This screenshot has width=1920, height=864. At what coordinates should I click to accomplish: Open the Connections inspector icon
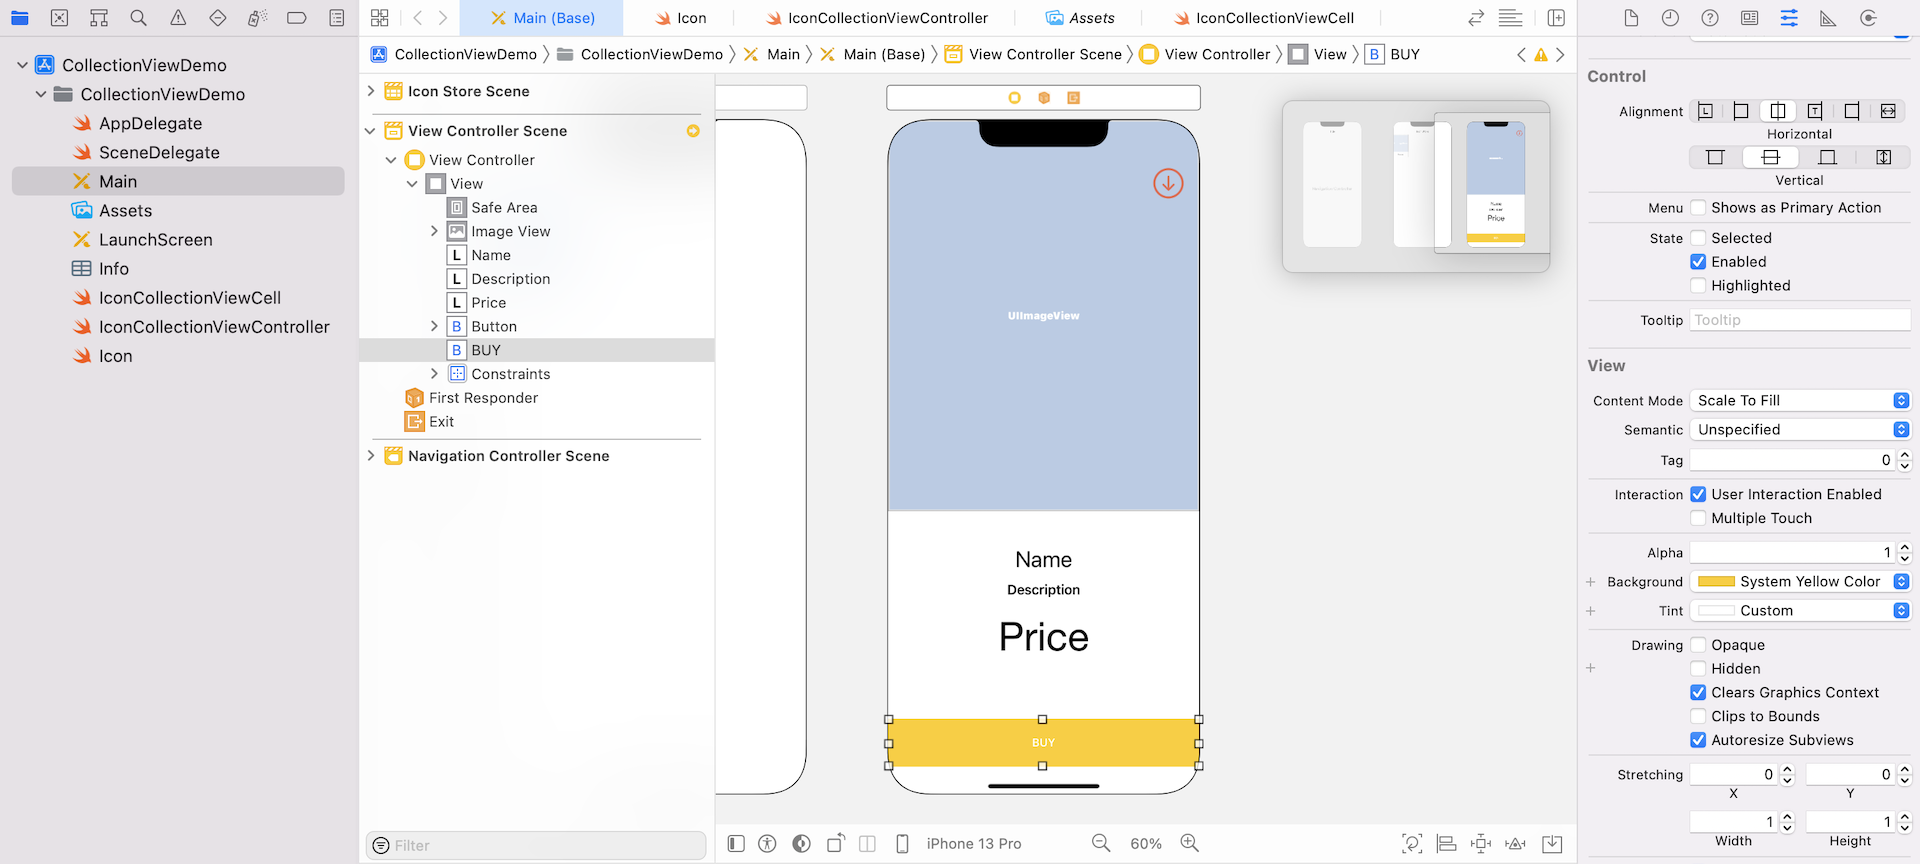1868,18
